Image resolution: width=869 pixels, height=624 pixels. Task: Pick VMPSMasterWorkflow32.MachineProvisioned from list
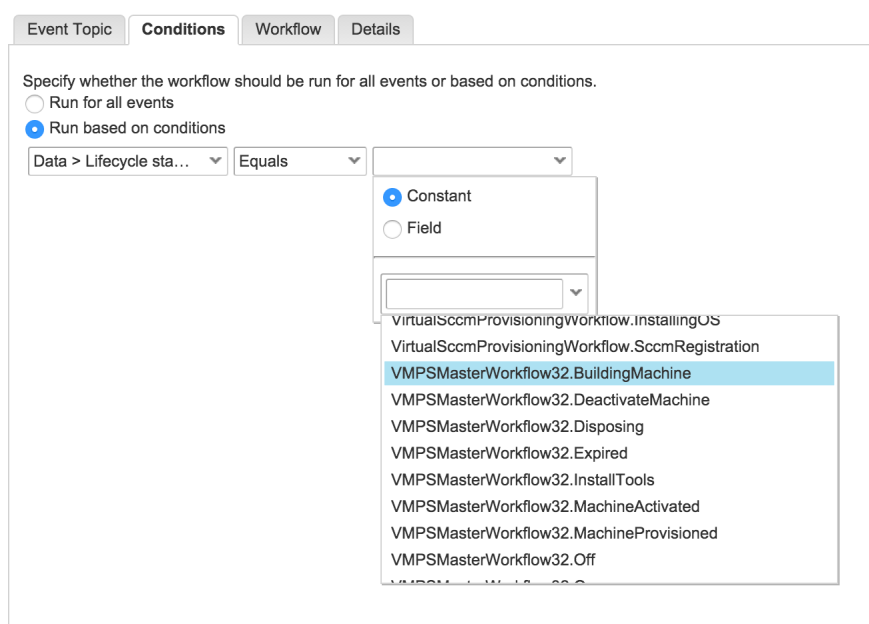coord(554,533)
